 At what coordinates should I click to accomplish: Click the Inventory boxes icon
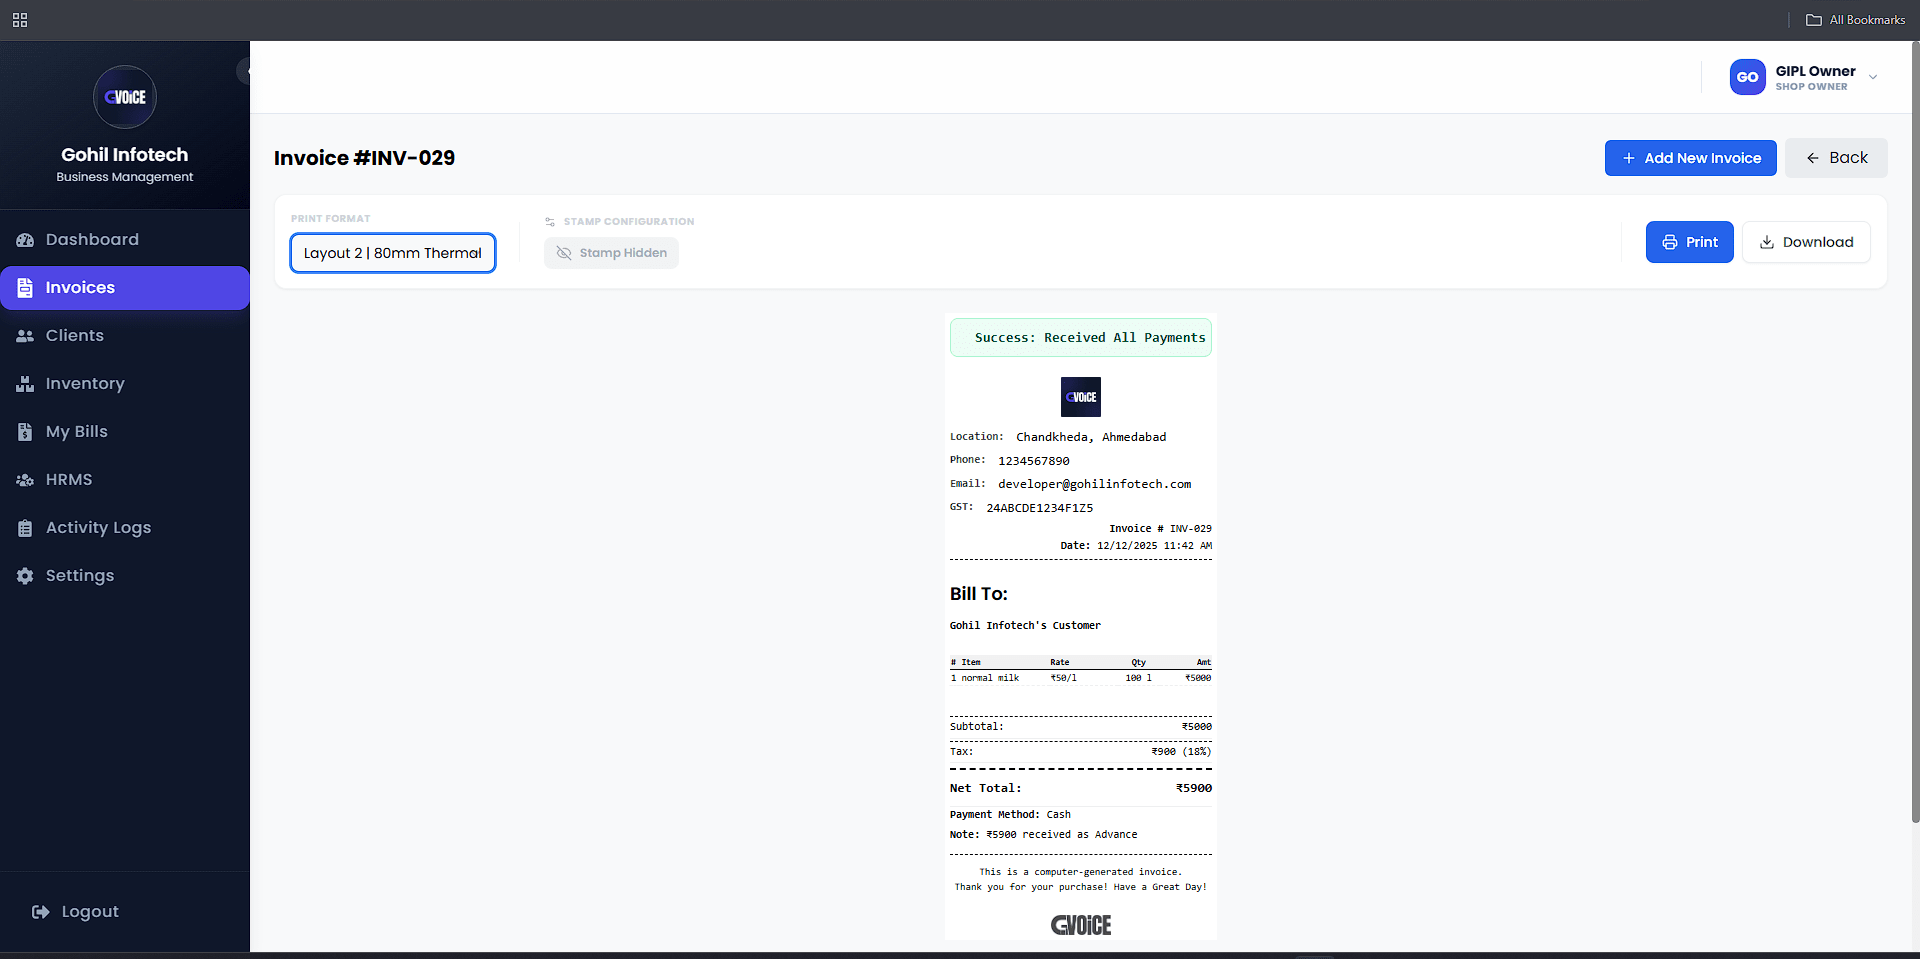[25, 384]
